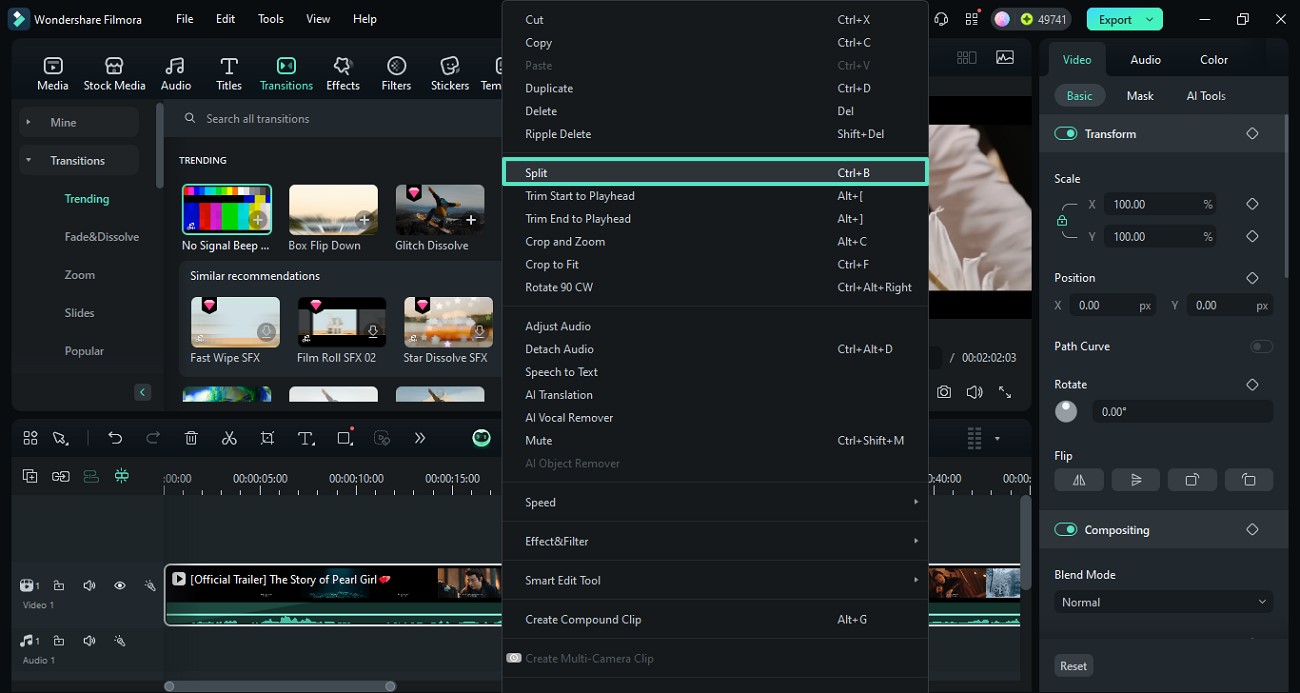Viewport: 1300px width, 693px height.
Task: Click the redo arrow in timeline toolbar
Action: (153, 438)
